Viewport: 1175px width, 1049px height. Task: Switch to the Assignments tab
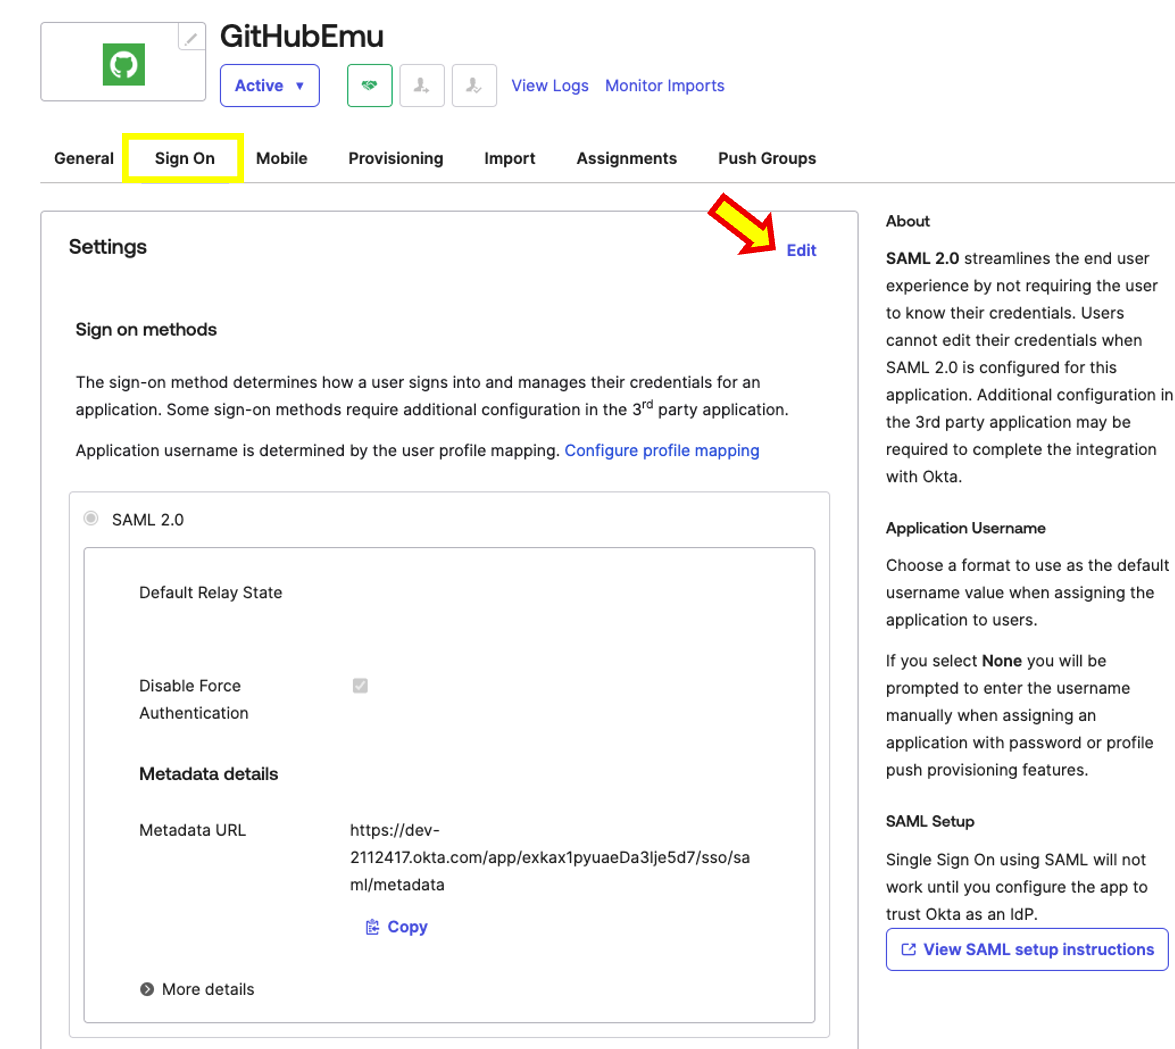[626, 158]
